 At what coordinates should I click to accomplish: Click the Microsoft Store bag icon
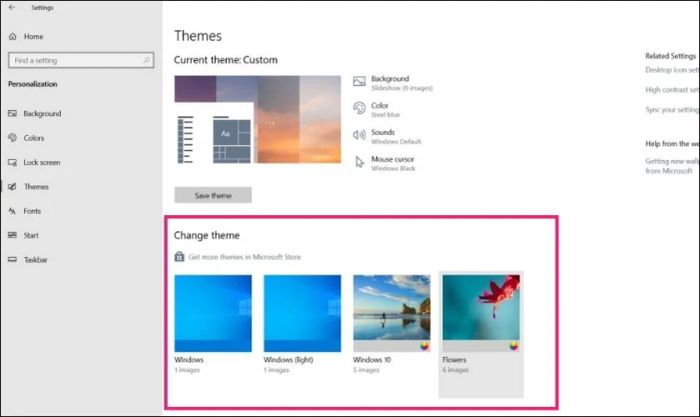pyautogui.click(x=179, y=257)
